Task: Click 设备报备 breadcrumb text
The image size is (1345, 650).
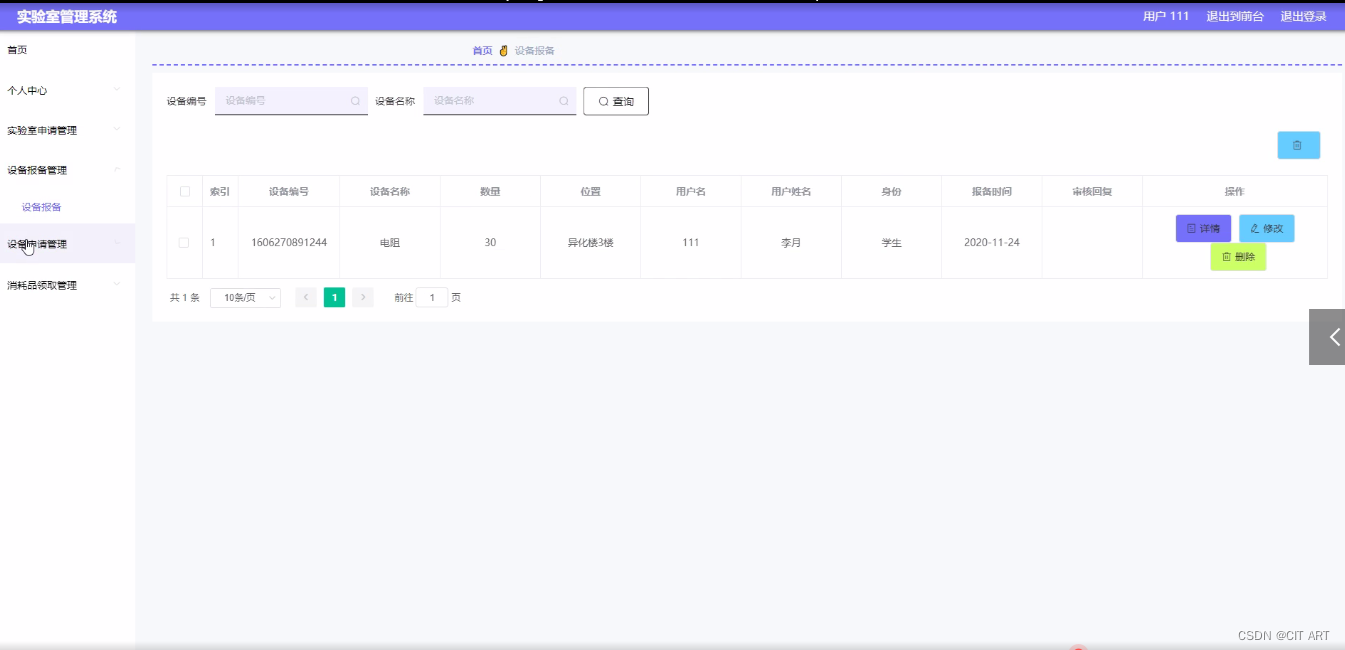Action: coord(535,50)
